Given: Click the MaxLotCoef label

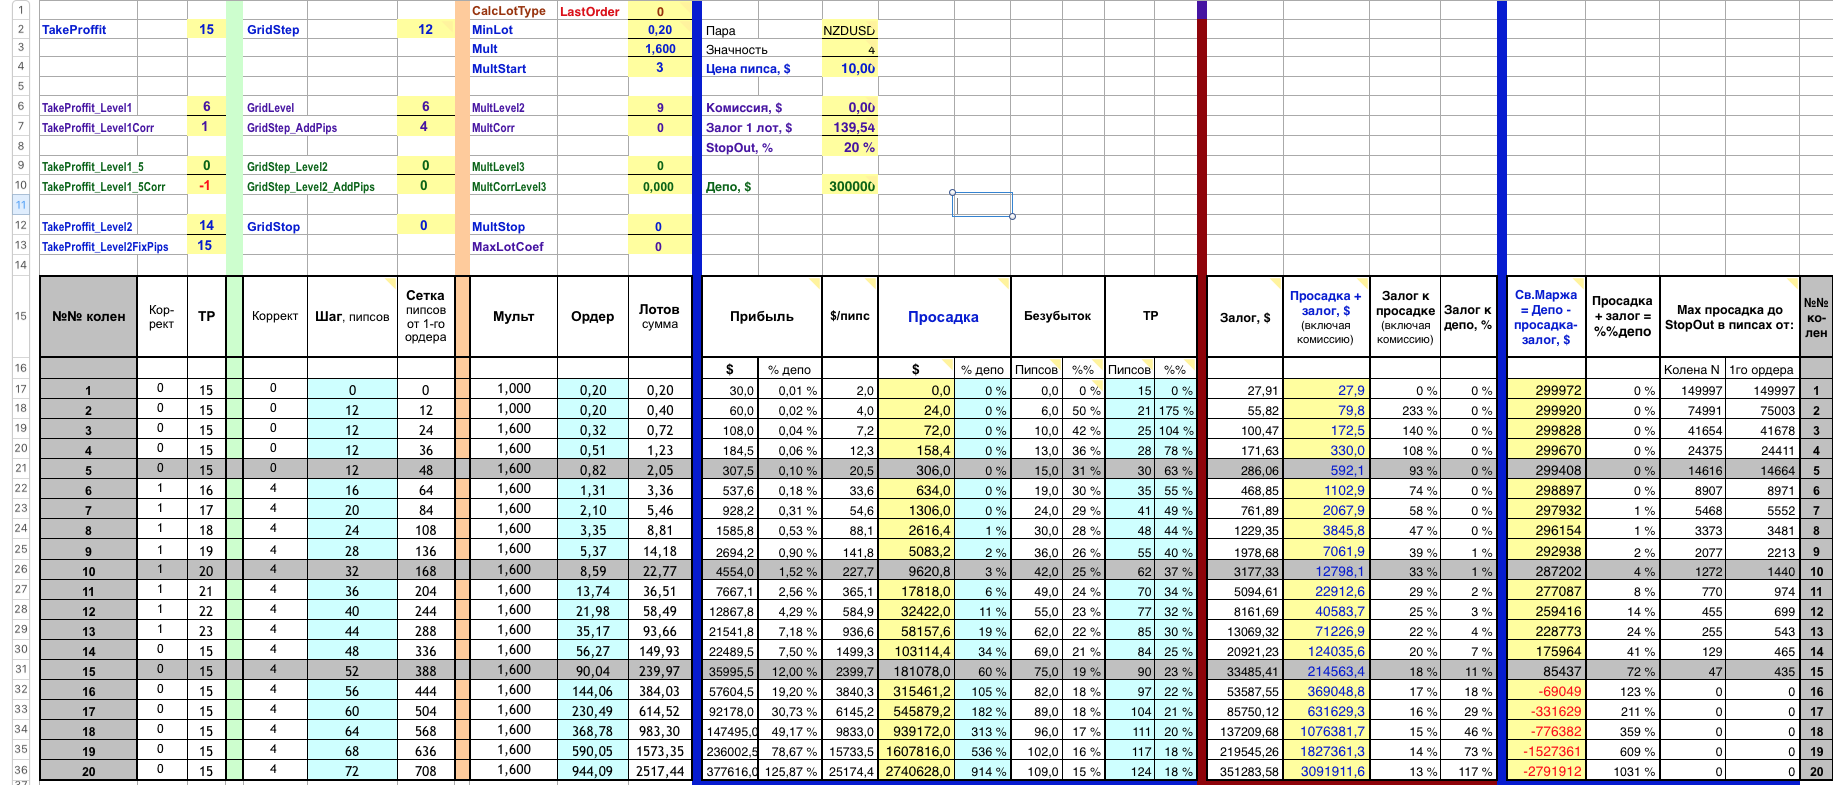Looking at the screenshot, I should pyautogui.click(x=508, y=247).
